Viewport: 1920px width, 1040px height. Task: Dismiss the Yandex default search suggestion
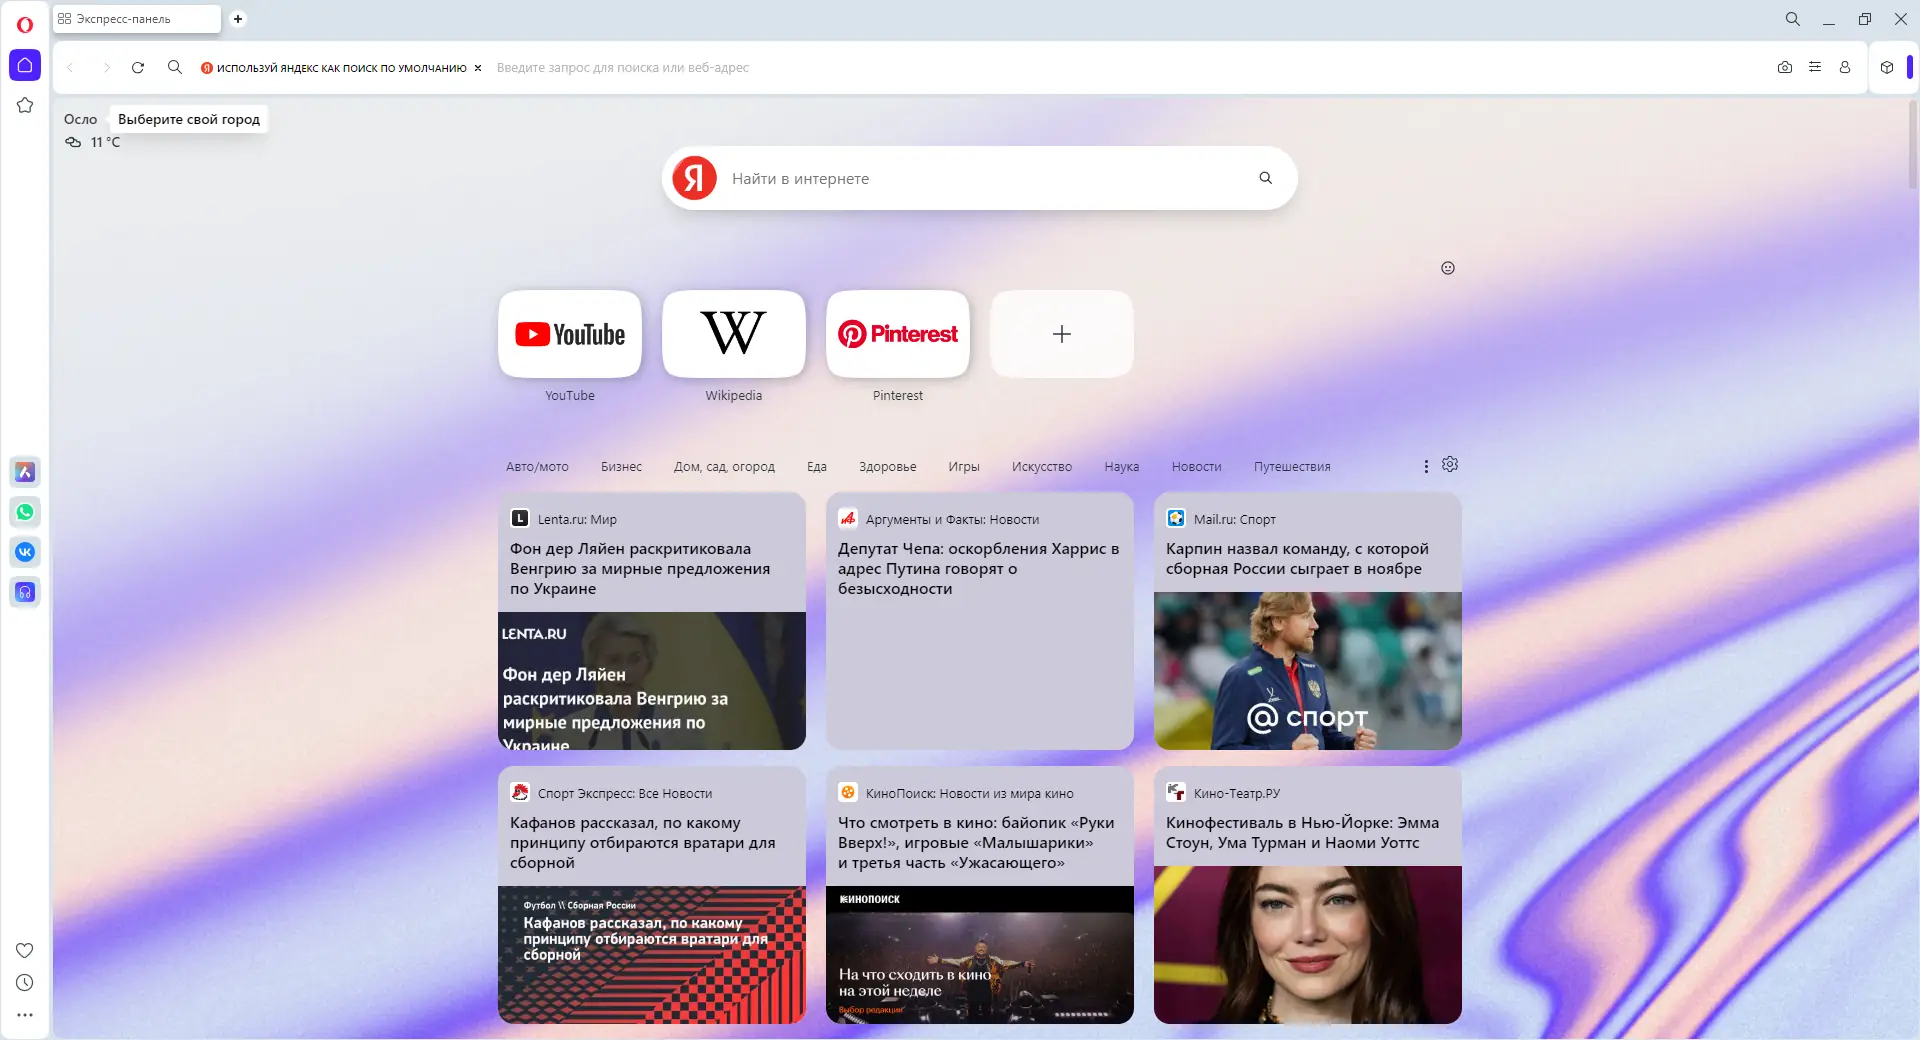tap(478, 68)
